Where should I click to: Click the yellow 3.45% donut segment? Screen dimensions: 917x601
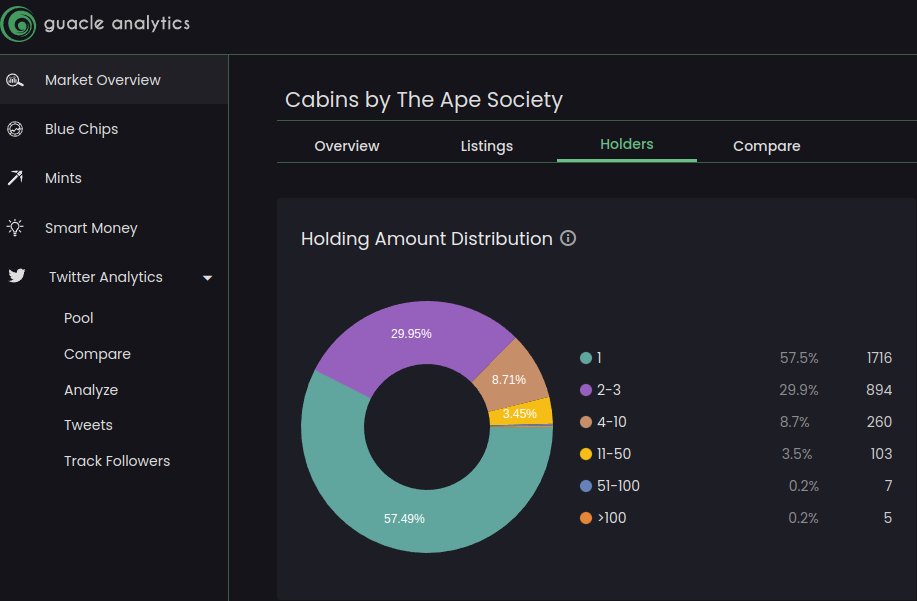[x=520, y=412]
